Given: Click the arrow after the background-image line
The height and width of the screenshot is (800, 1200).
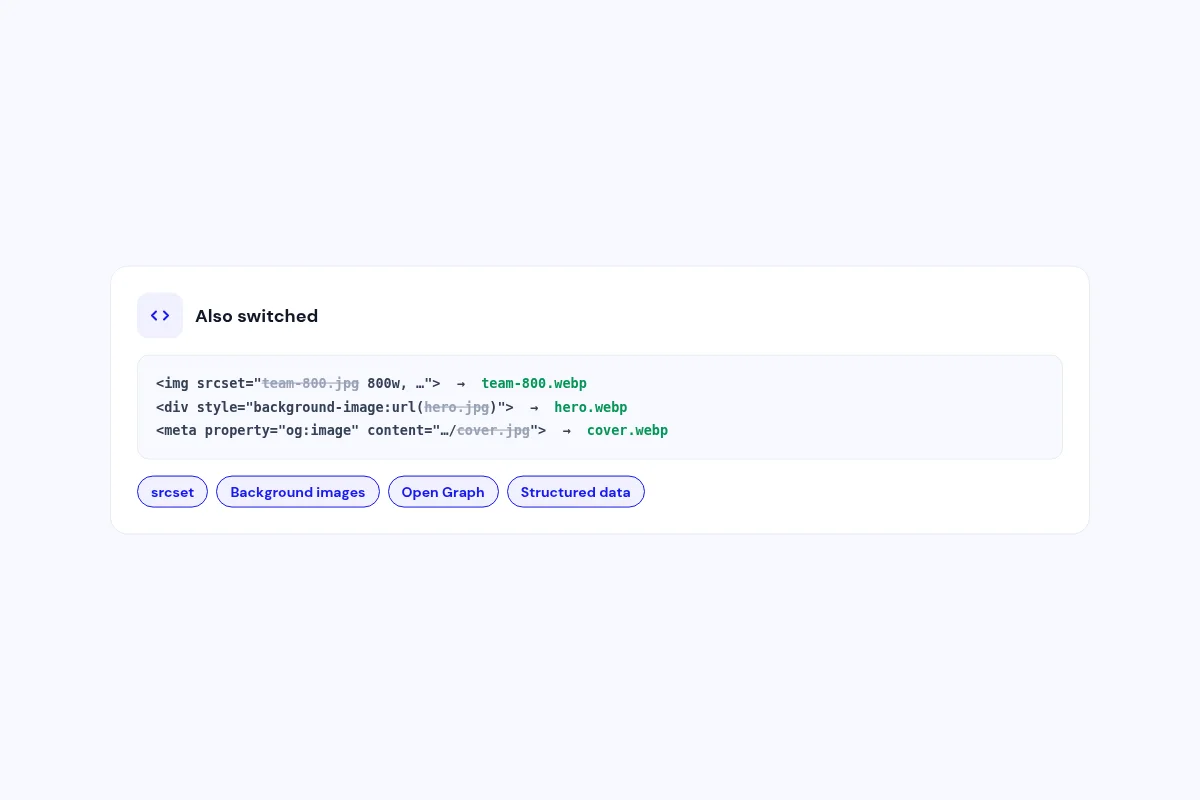Looking at the screenshot, I should 534,407.
